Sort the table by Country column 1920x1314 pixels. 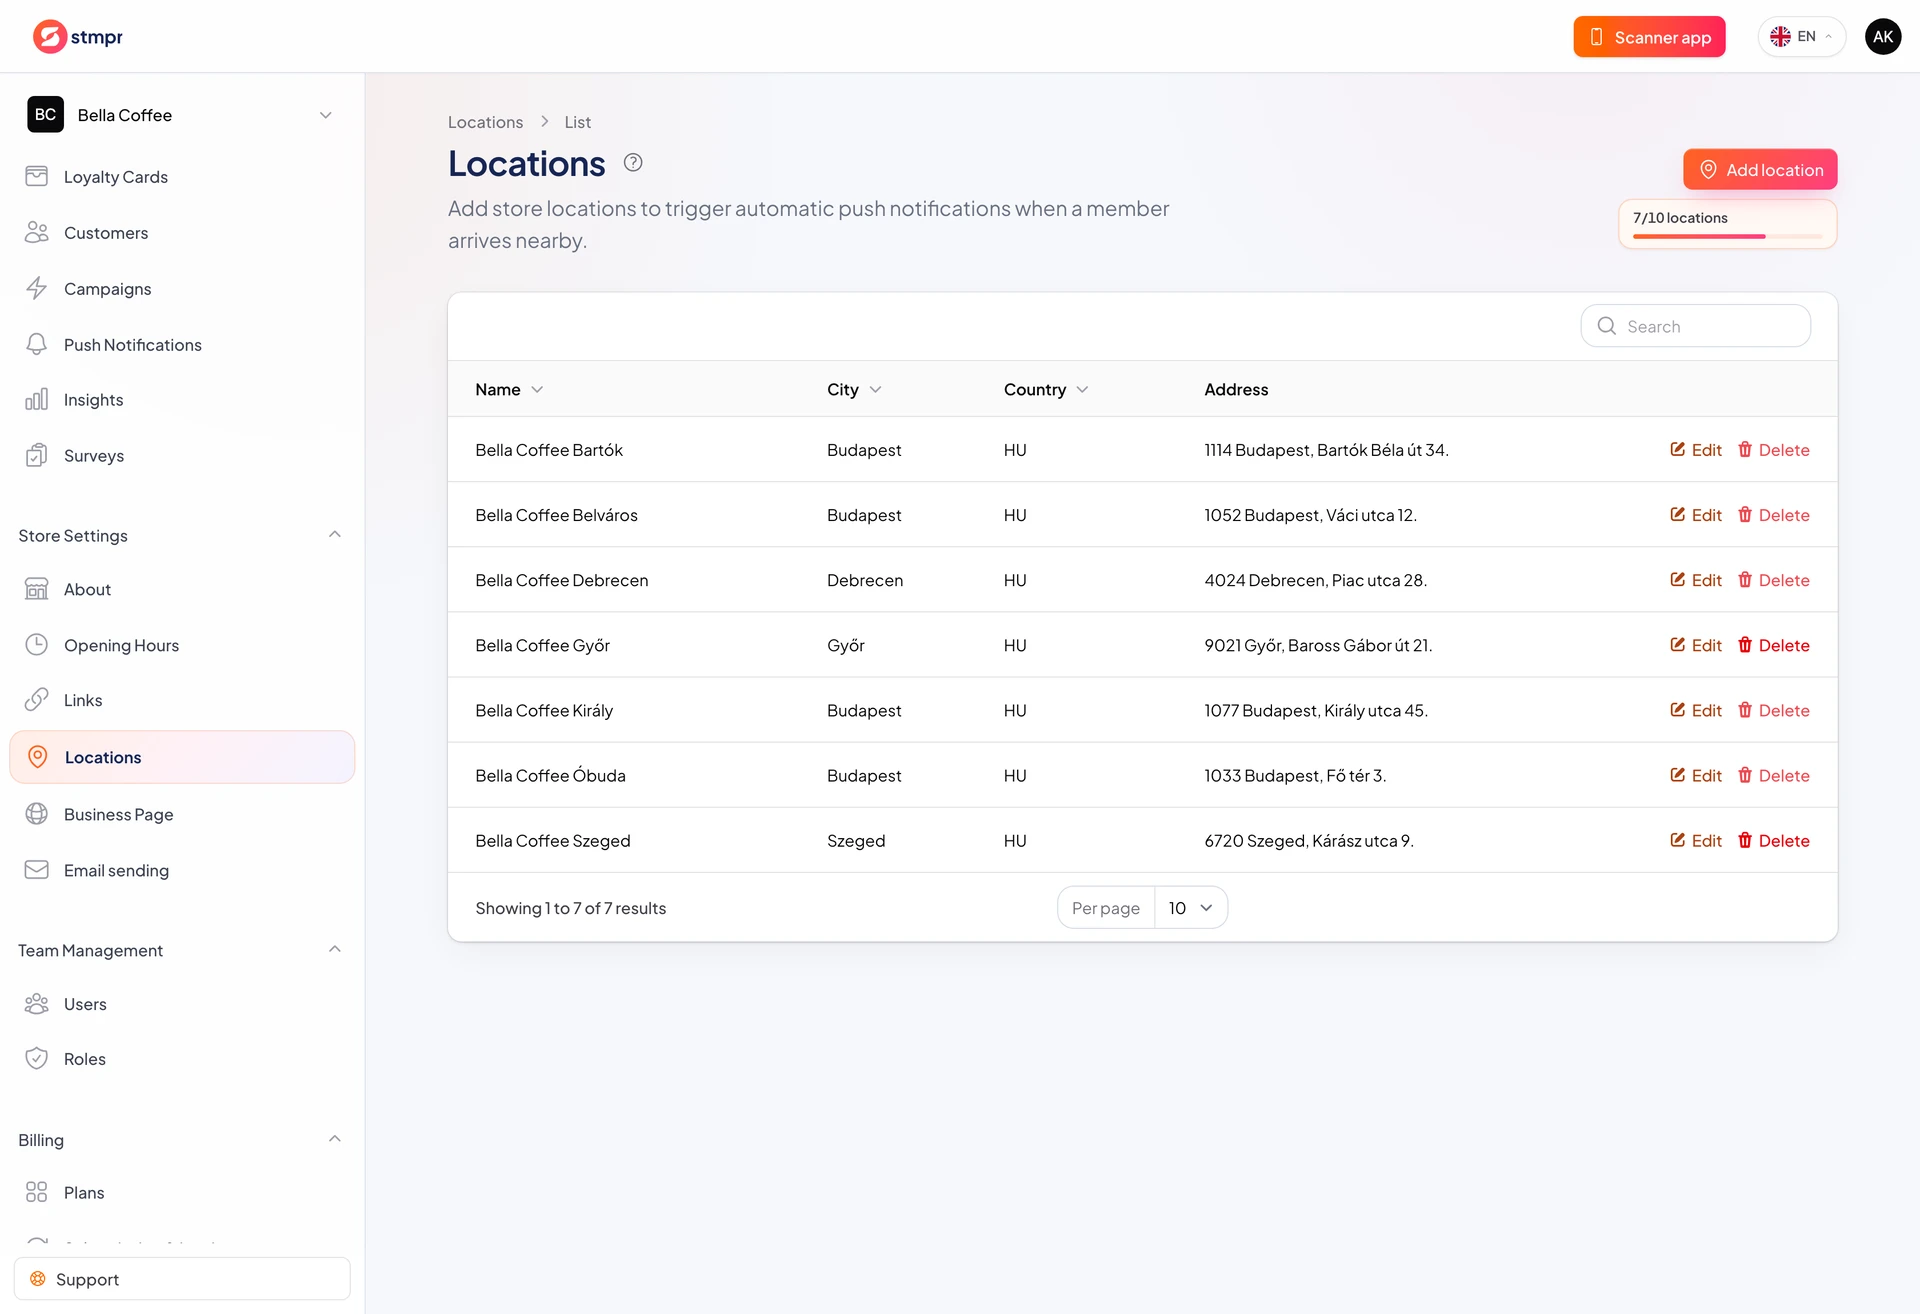point(1046,389)
